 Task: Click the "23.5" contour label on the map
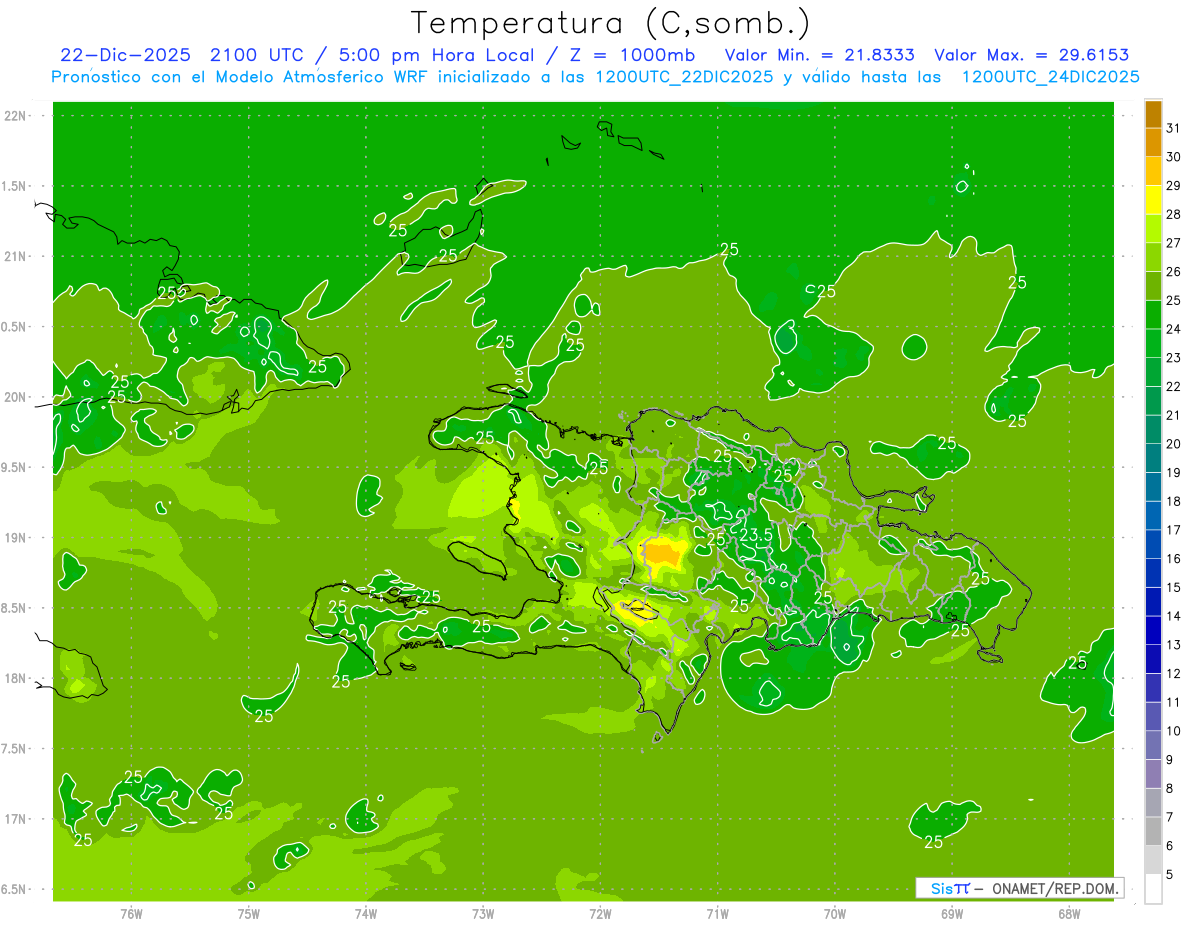coord(755,535)
